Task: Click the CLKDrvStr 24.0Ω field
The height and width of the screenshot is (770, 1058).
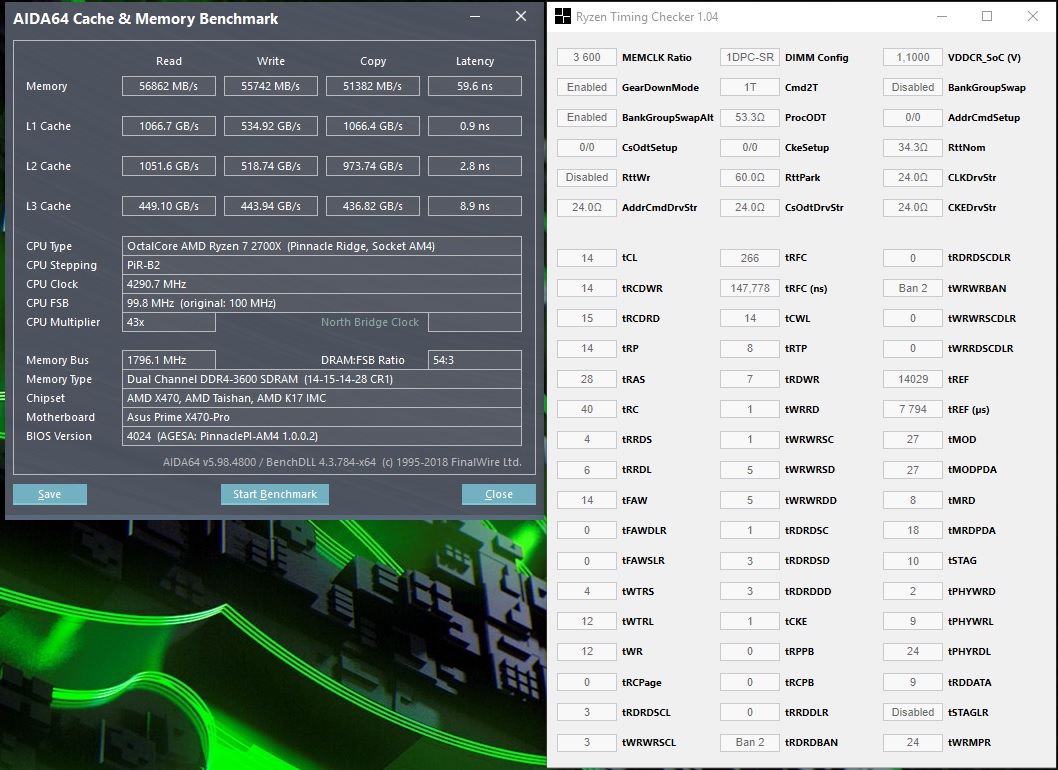Action: point(912,177)
